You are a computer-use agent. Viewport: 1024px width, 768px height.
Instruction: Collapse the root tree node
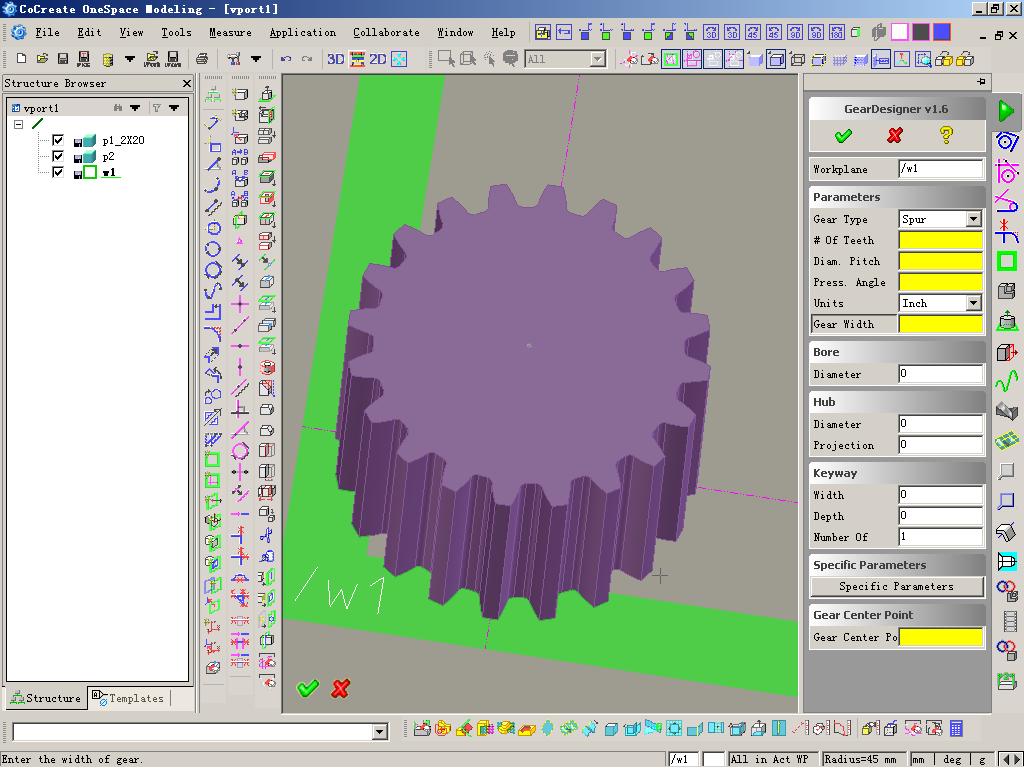(x=19, y=124)
